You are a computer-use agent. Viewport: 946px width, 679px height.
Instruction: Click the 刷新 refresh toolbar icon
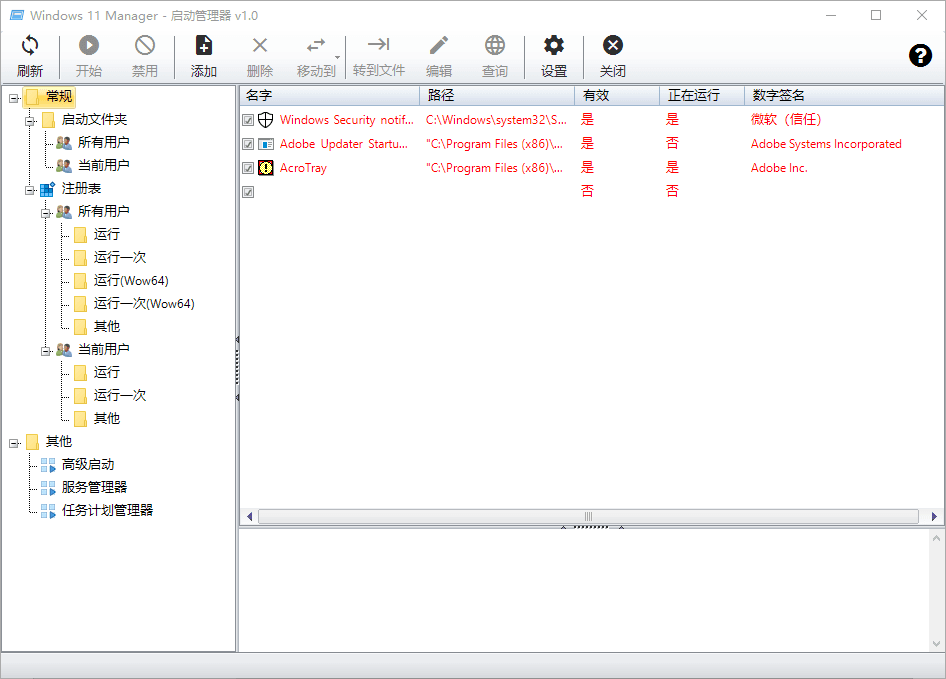pyautogui.click(x=30, y=45)
